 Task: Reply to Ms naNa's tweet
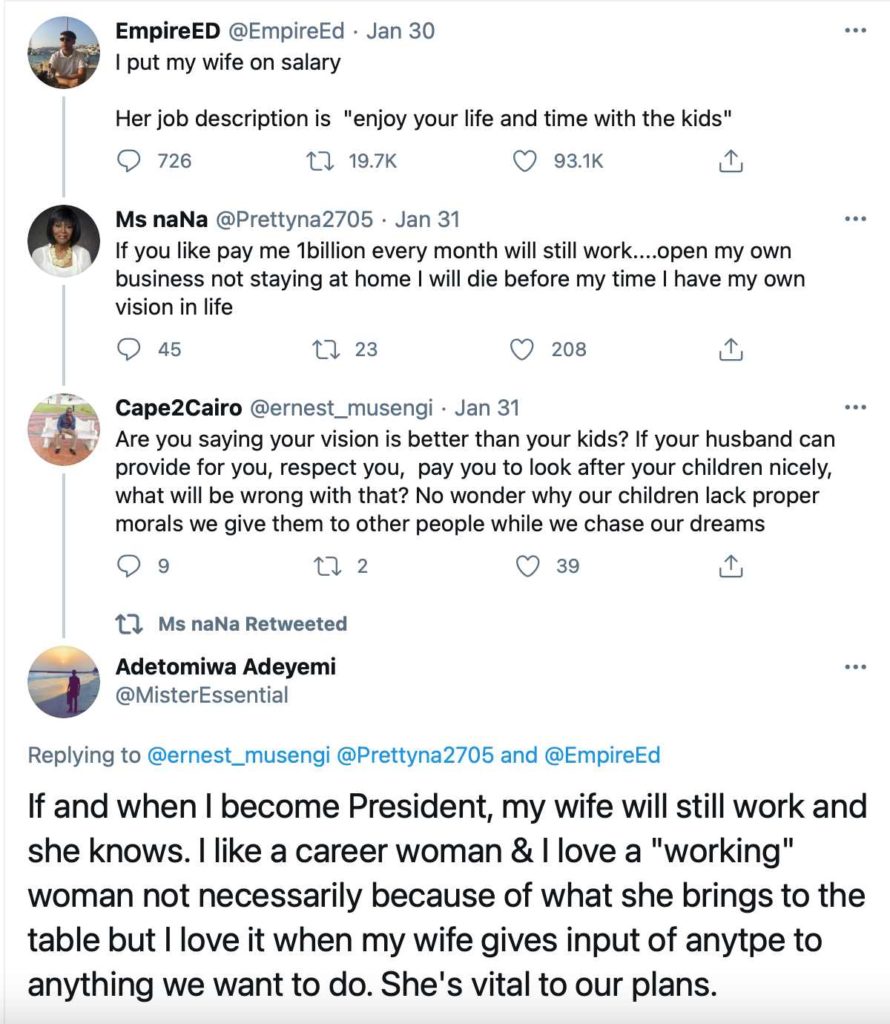(130, 349)
